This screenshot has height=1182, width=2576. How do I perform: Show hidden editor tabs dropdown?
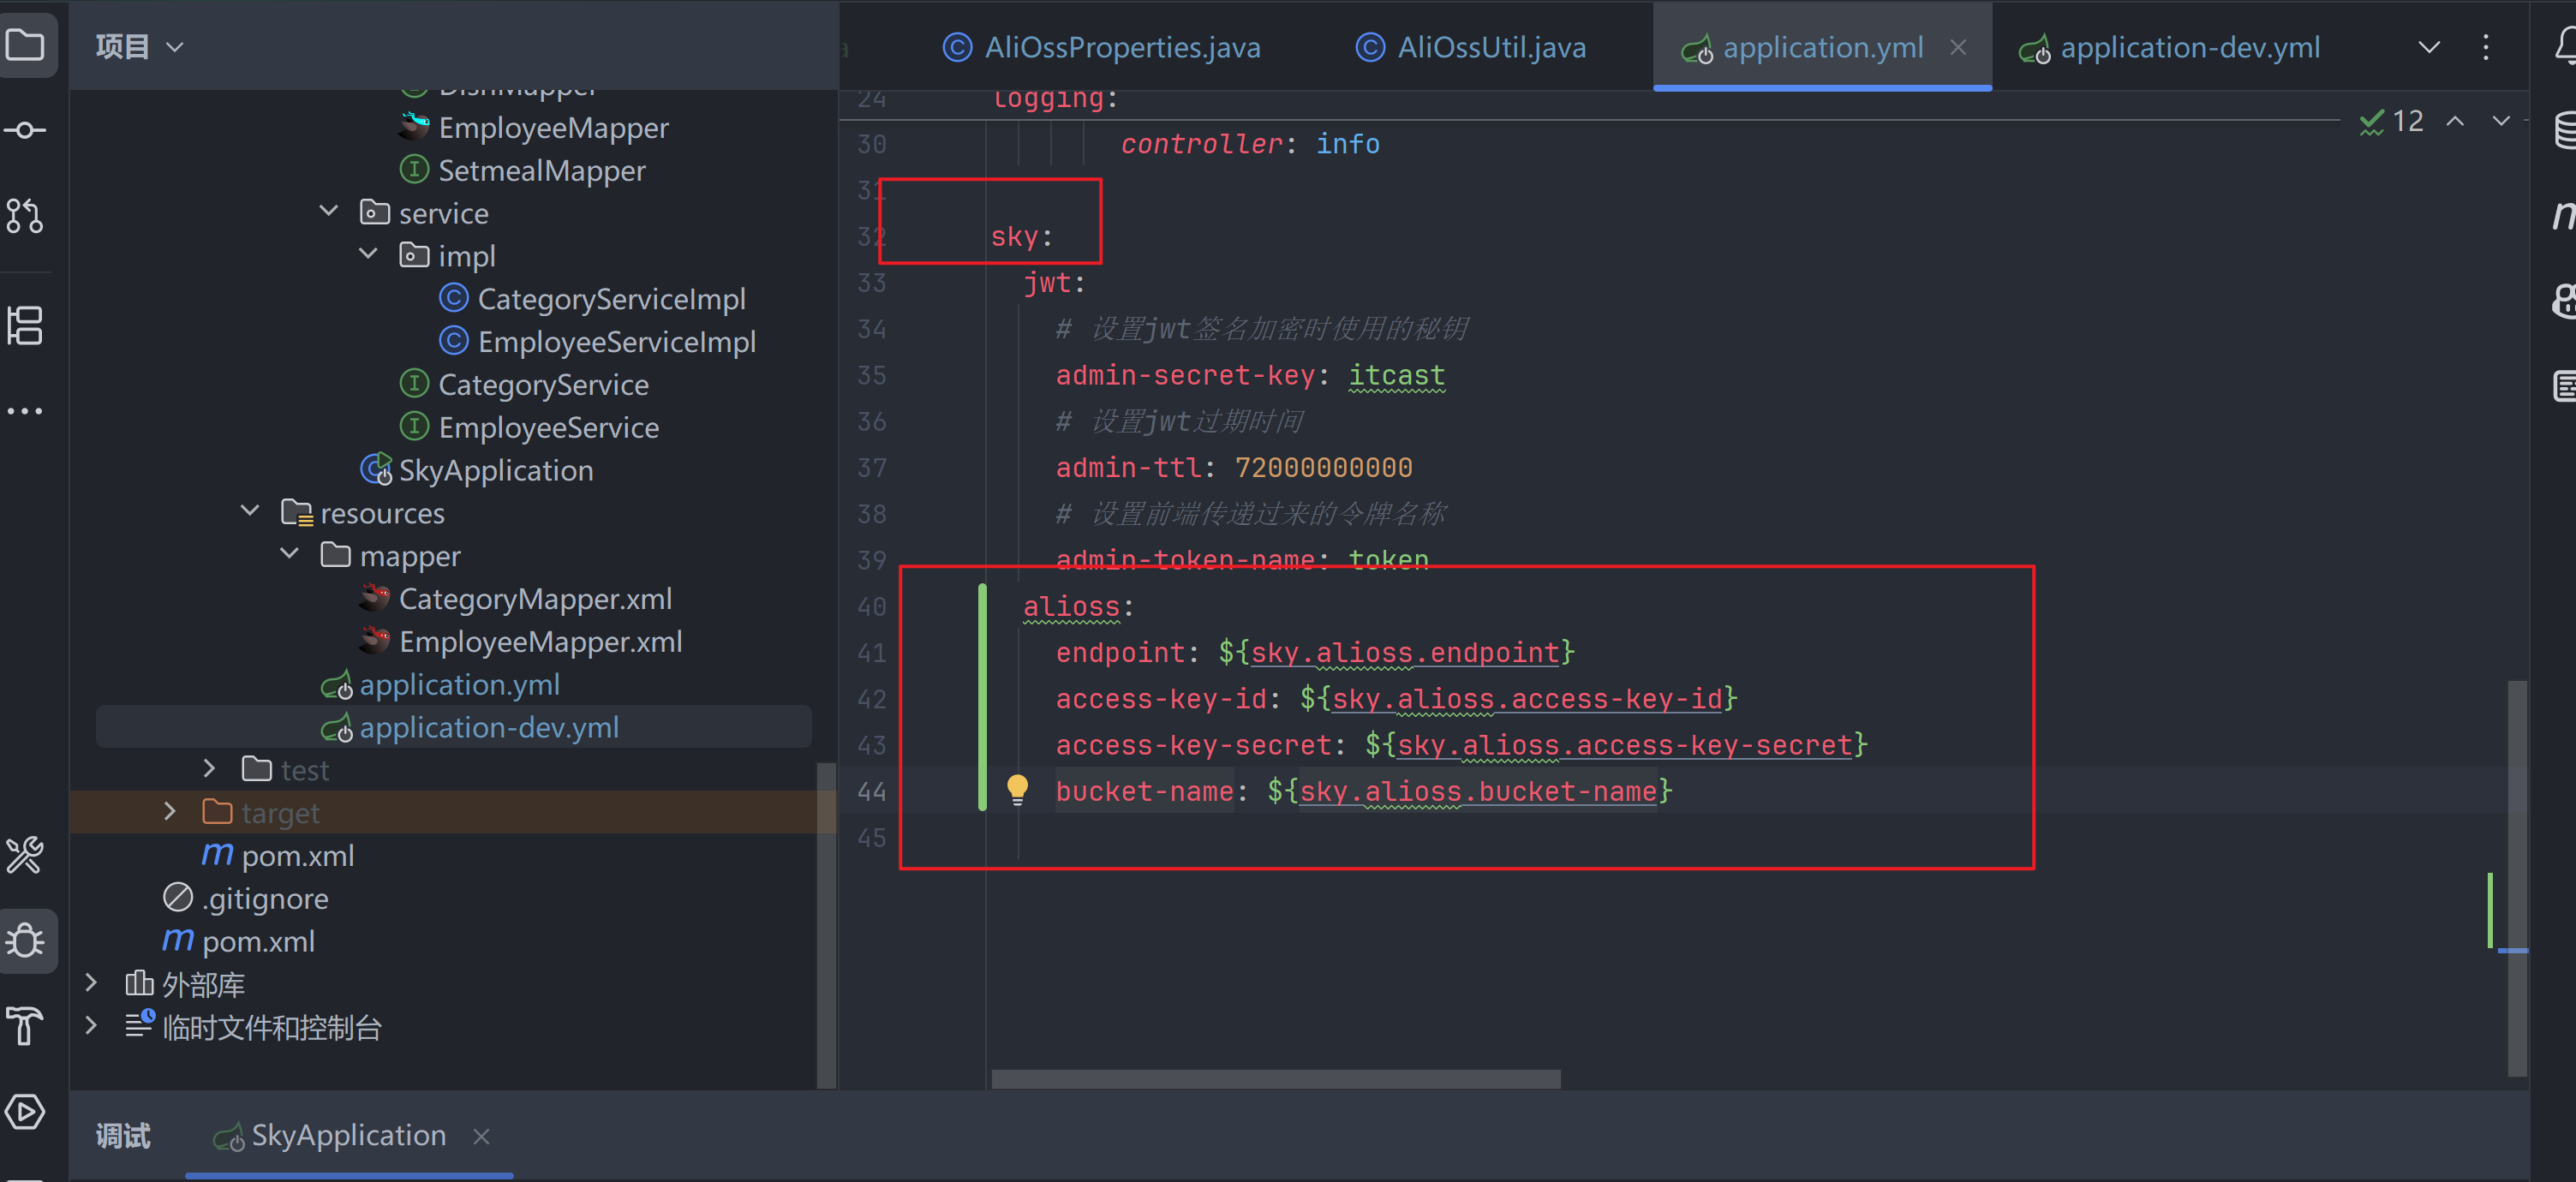2429,47
